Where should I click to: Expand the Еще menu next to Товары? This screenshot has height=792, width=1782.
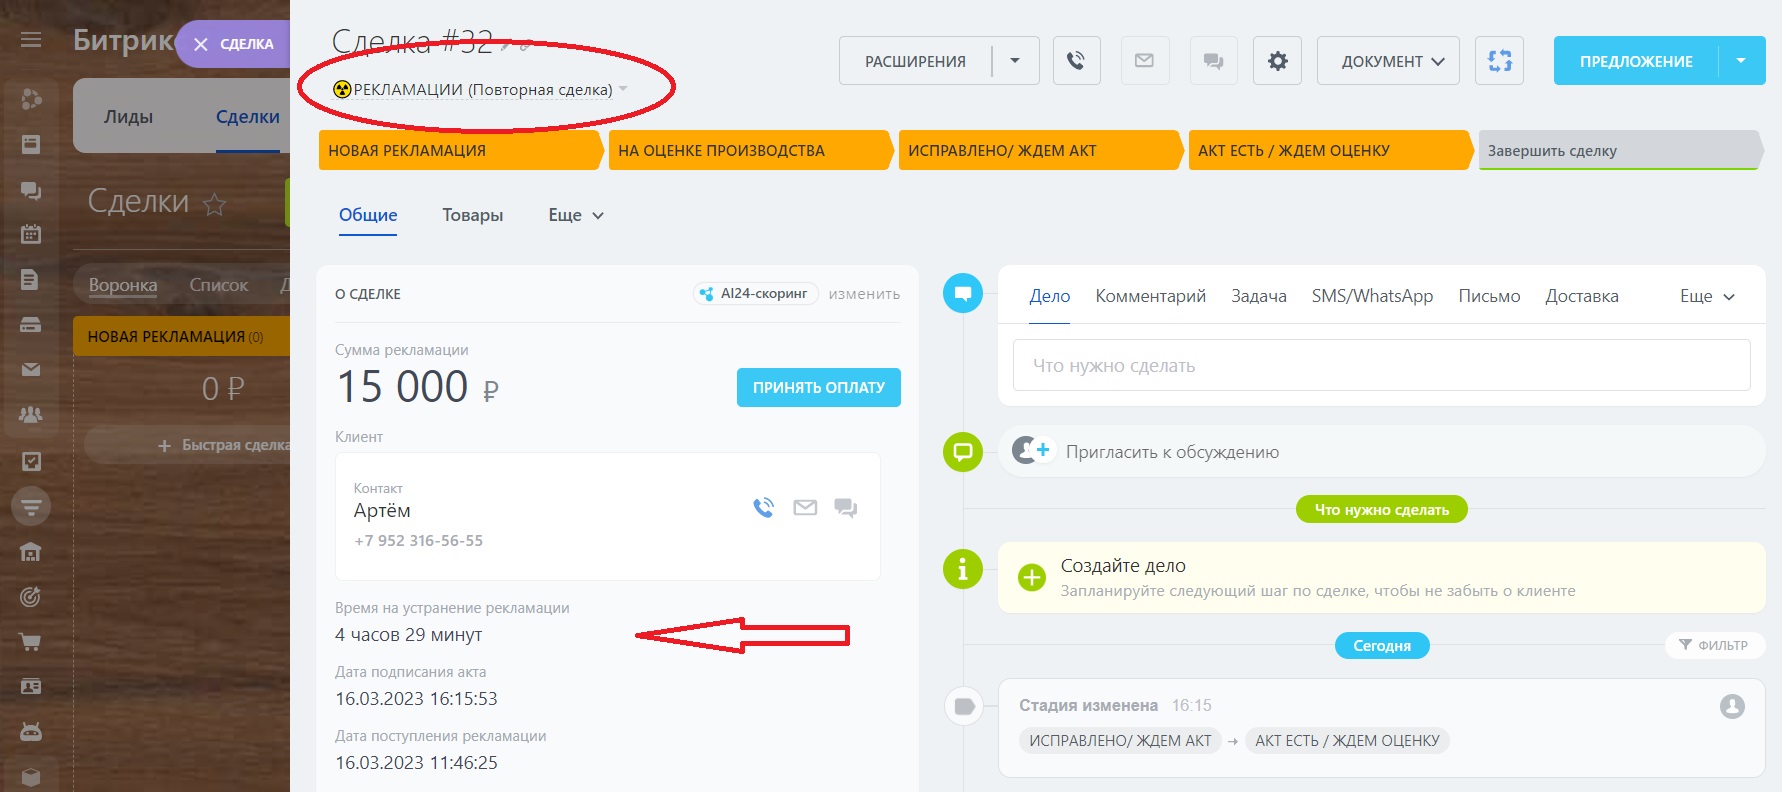pyautogui.click(x=576, y=215)
